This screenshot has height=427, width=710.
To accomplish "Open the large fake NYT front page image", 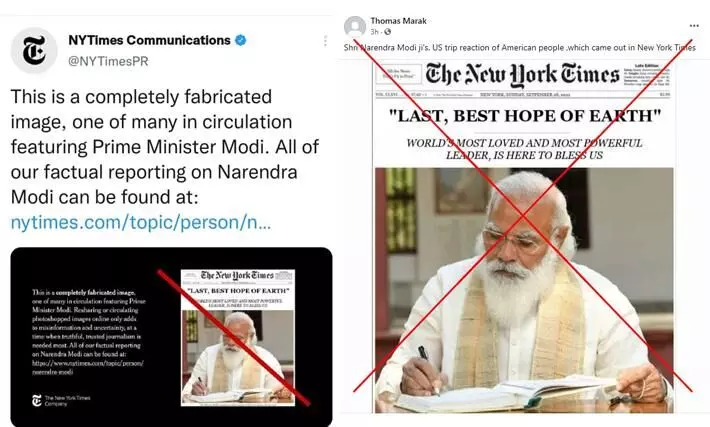I will coord(523,235).
